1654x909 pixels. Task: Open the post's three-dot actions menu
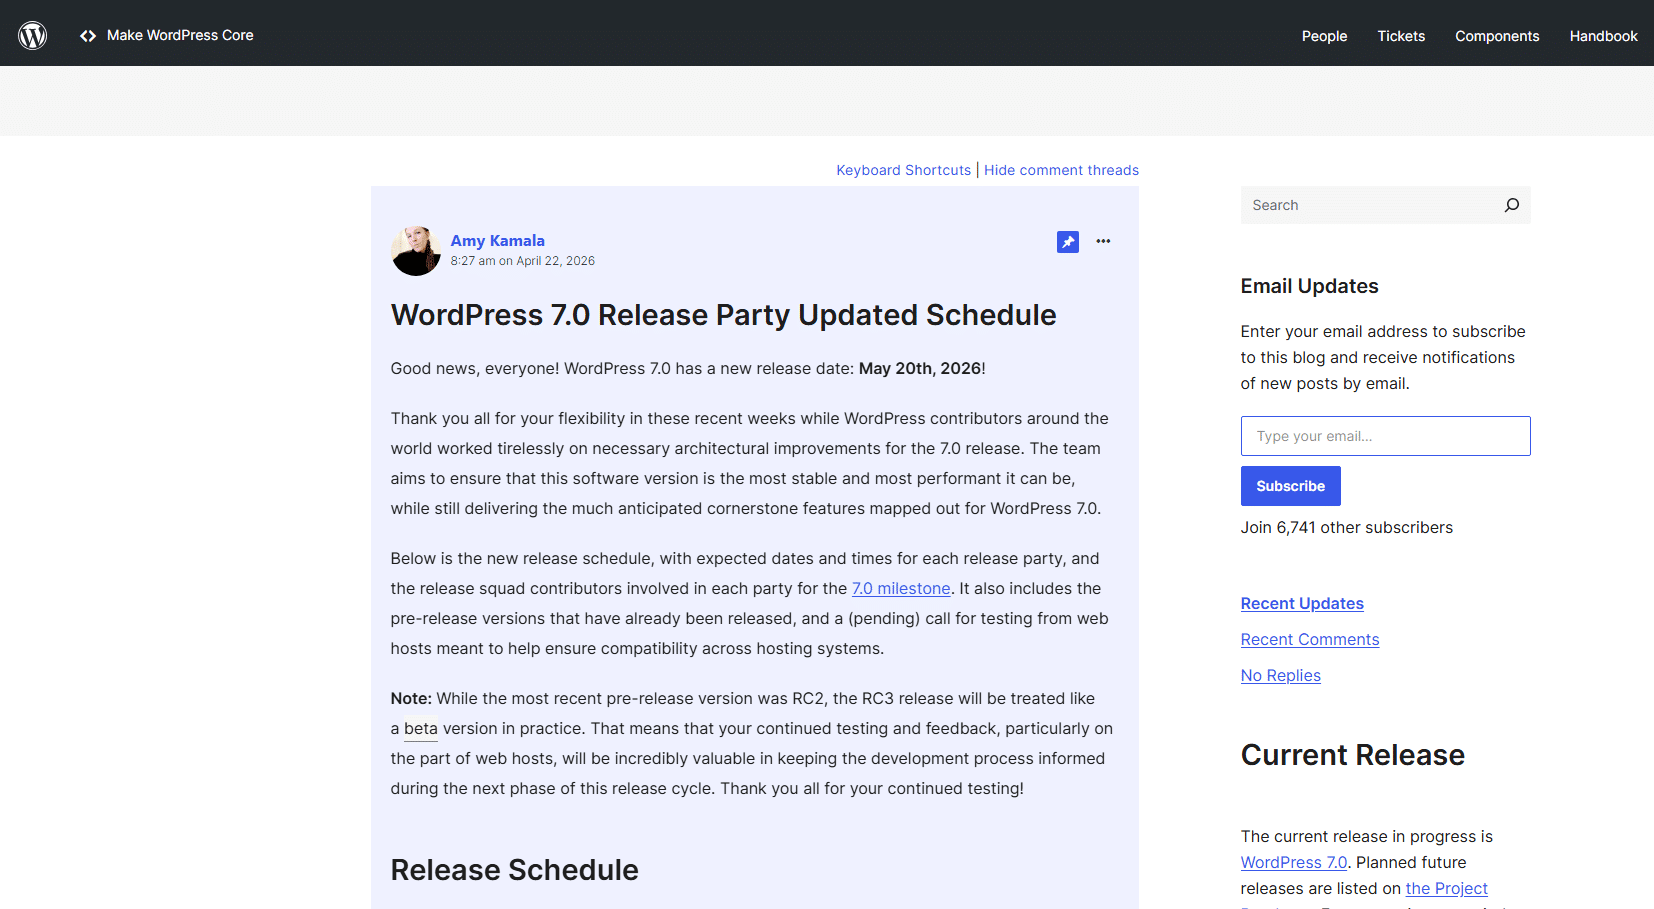(1103, 241)
